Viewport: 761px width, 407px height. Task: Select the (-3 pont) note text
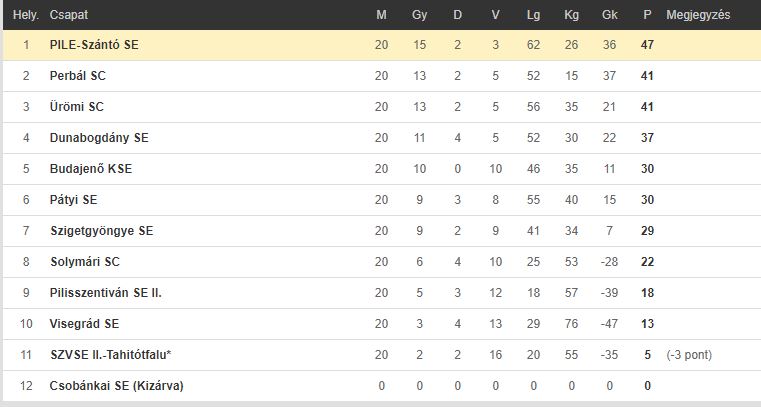pos(689,355)
